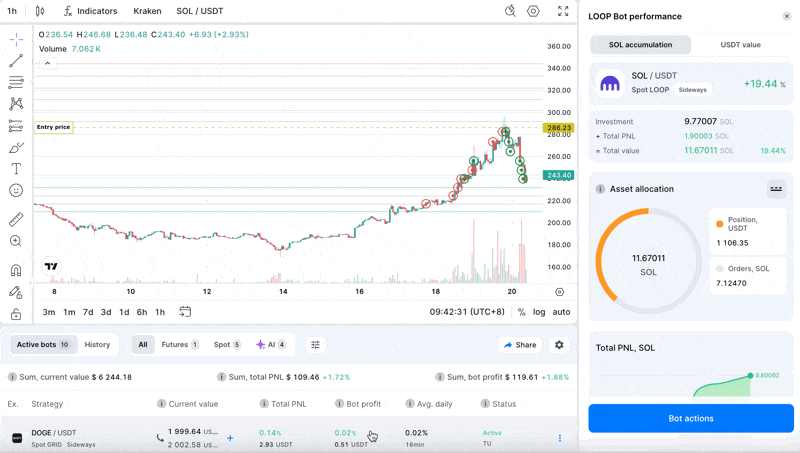Open the Indicators menu
800x453 pixels.
(90, 11)
